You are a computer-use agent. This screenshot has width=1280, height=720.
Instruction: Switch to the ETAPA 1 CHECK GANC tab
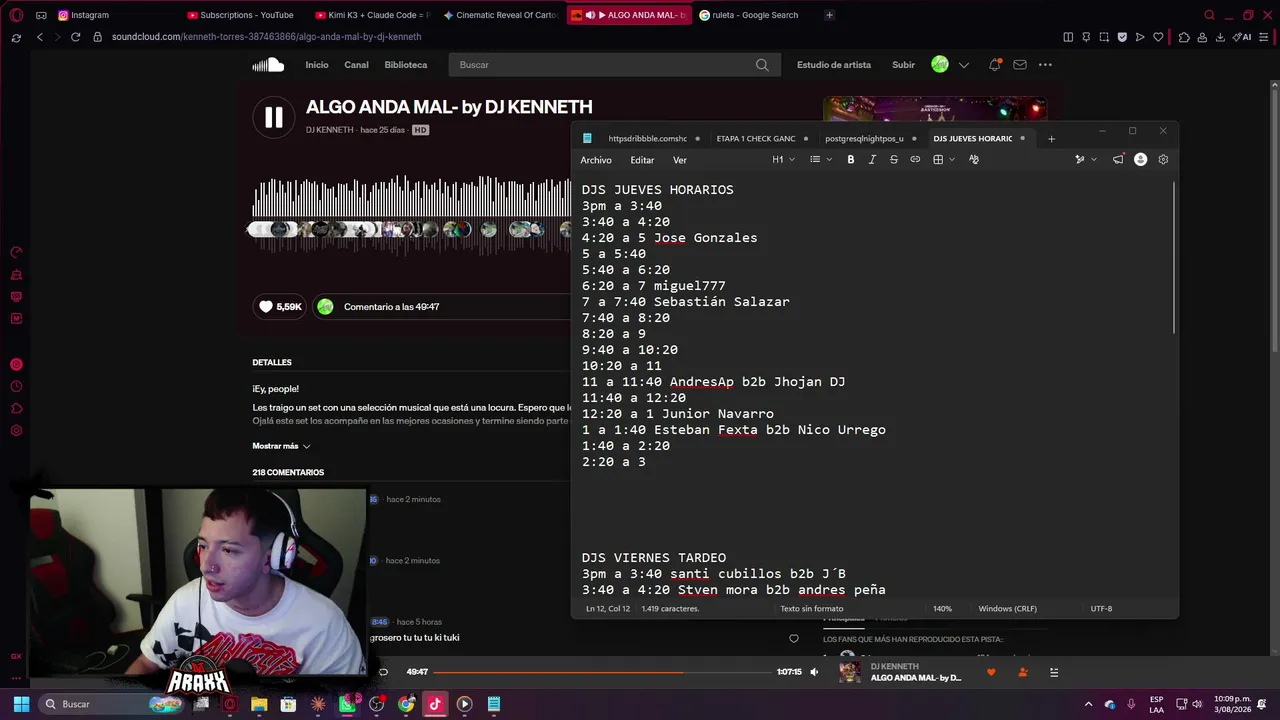pyautogui.click(x=756, y=139)
